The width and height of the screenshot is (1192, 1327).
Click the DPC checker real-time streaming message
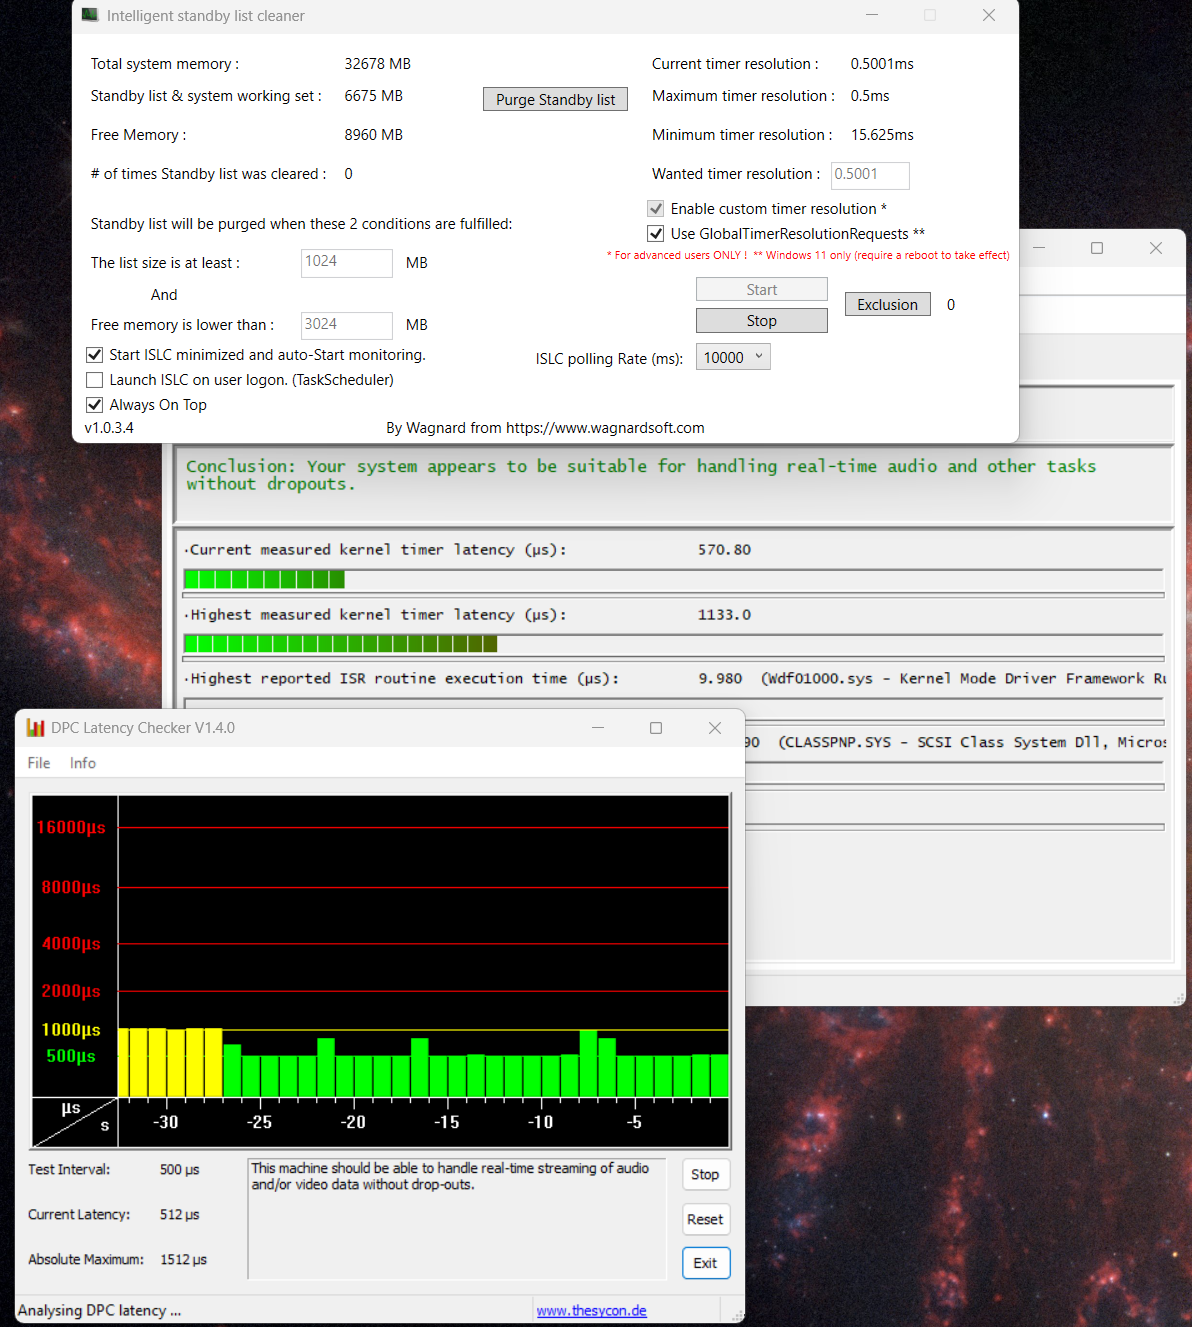[450, 1176]
